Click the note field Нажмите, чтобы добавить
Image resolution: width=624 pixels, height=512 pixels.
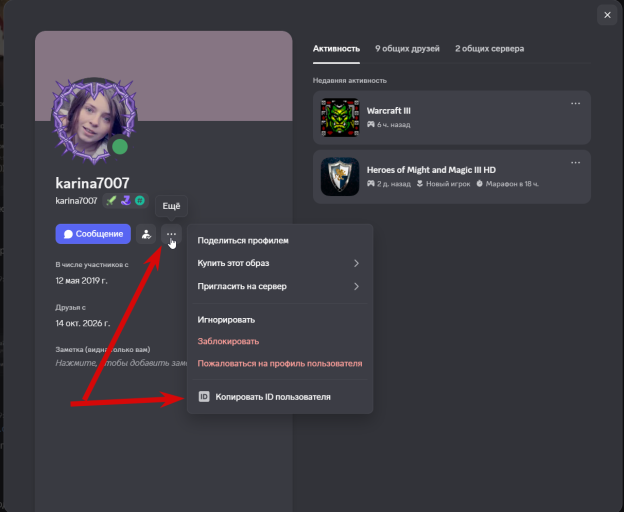click(x=121, y=363)
